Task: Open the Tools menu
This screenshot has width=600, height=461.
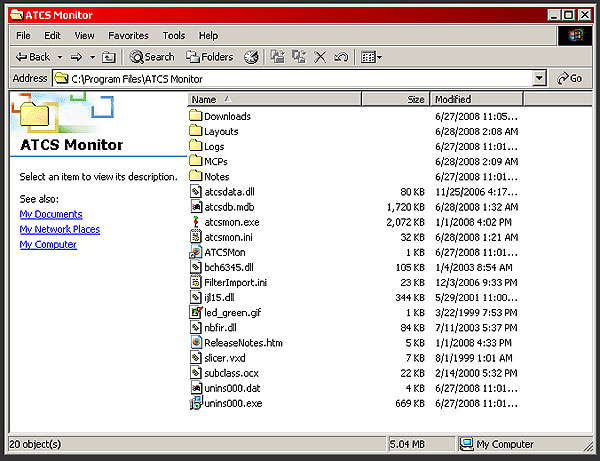Action: click(x=173, y=36)
